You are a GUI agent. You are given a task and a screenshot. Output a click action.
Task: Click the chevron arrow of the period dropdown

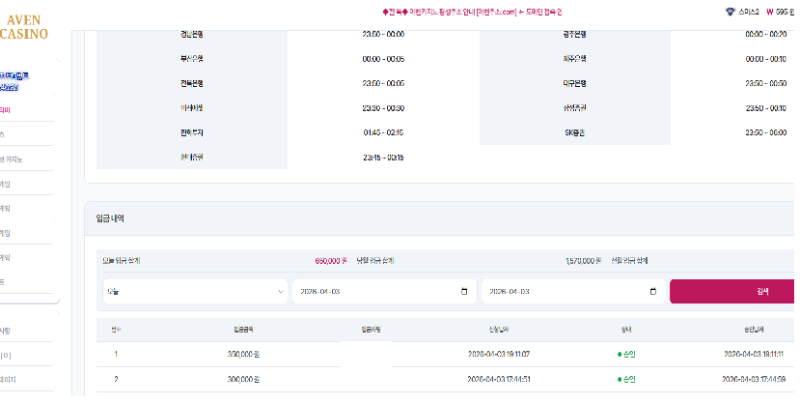pos(279,292)
